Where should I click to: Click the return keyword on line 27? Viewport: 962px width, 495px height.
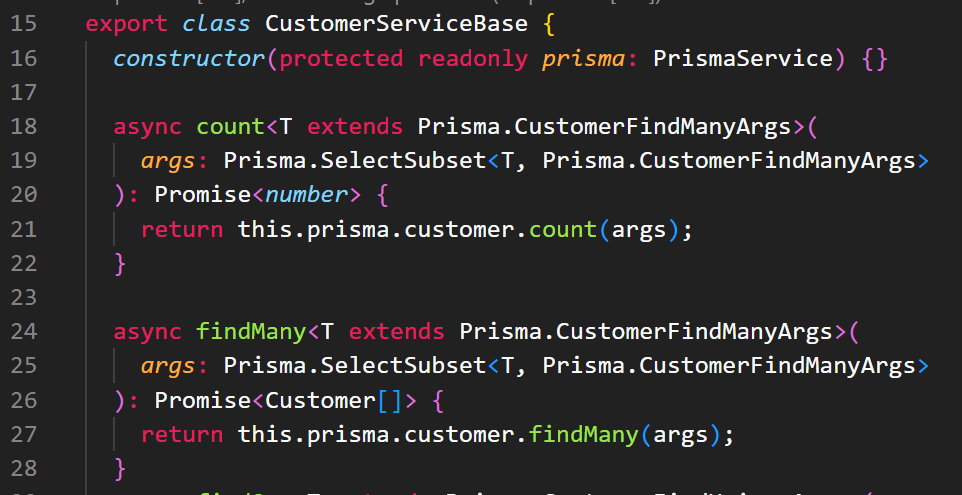[182, 436]
